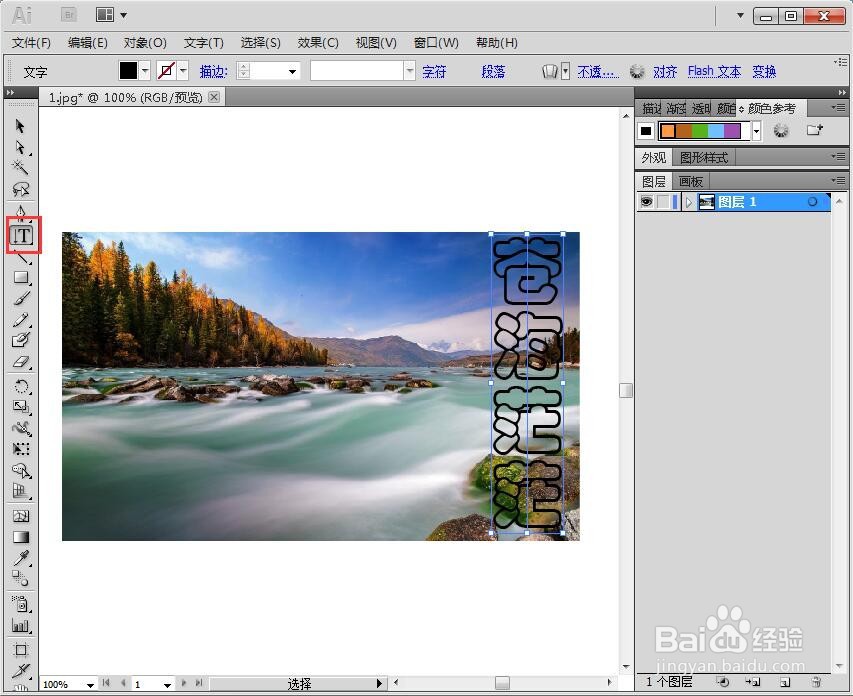Viewport: 853px width, 696px height.
Task: Select the Symbol Sprayer tool
Action: 21,603
